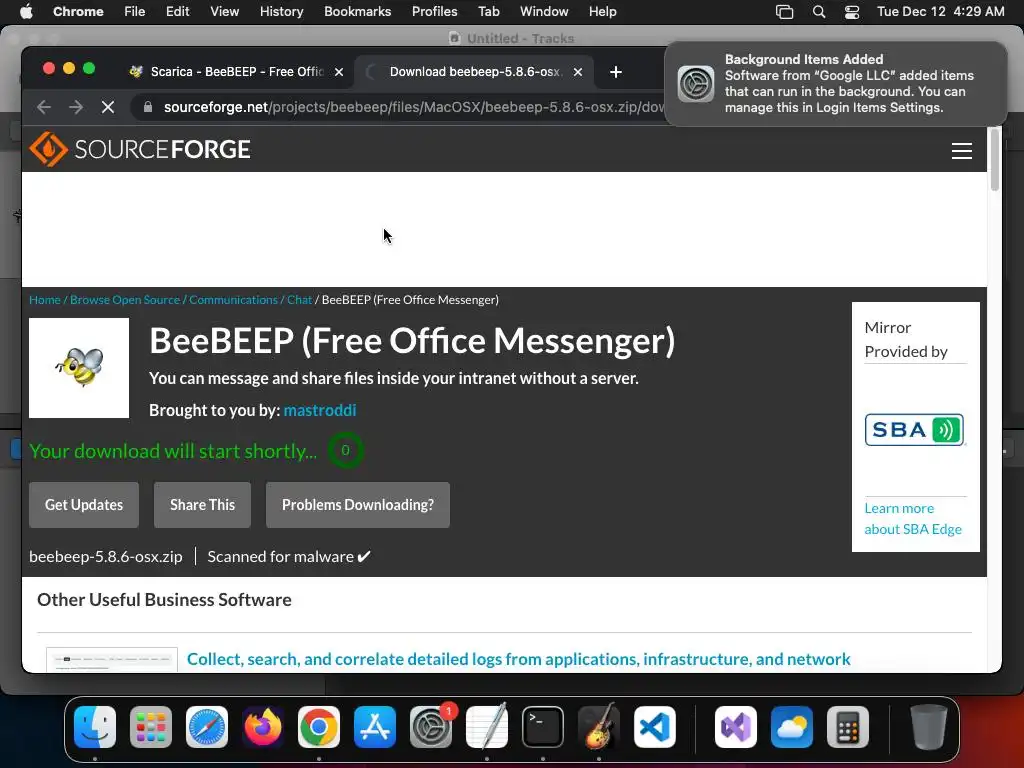Click Google Chrome in the Dock
Screen dimensions: 1024x768
pyautogui.click(x=319, y=727)
